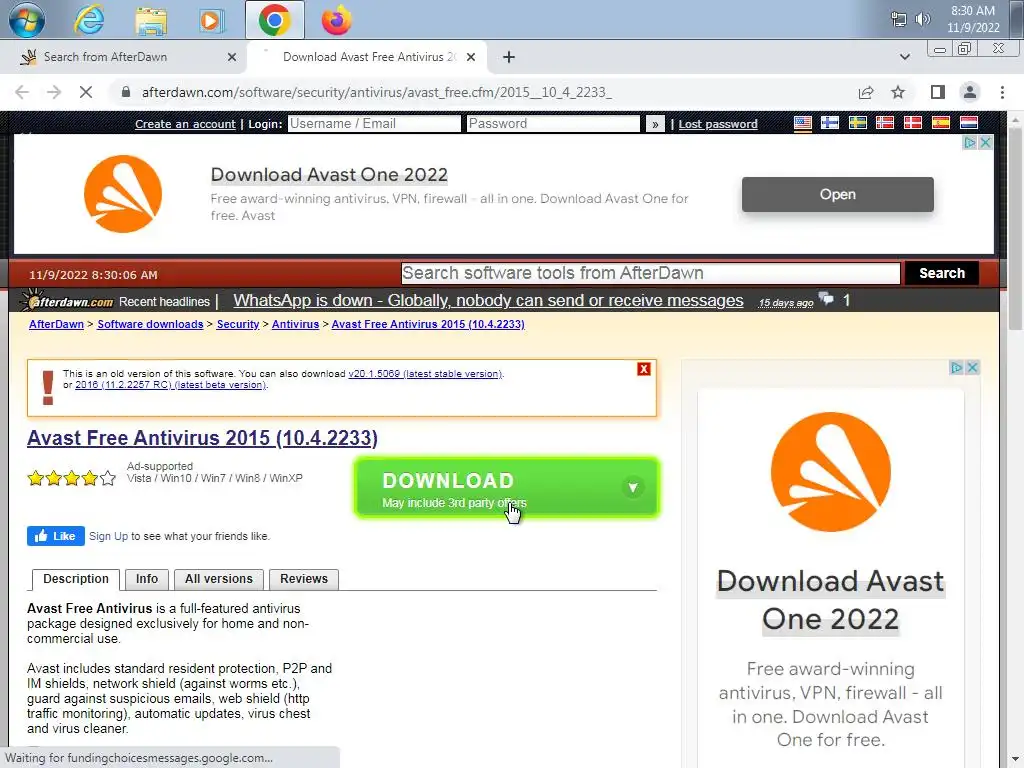Share this page from the address bar
The height and width of the screenshot is (768, 1024).
point(866,92)
